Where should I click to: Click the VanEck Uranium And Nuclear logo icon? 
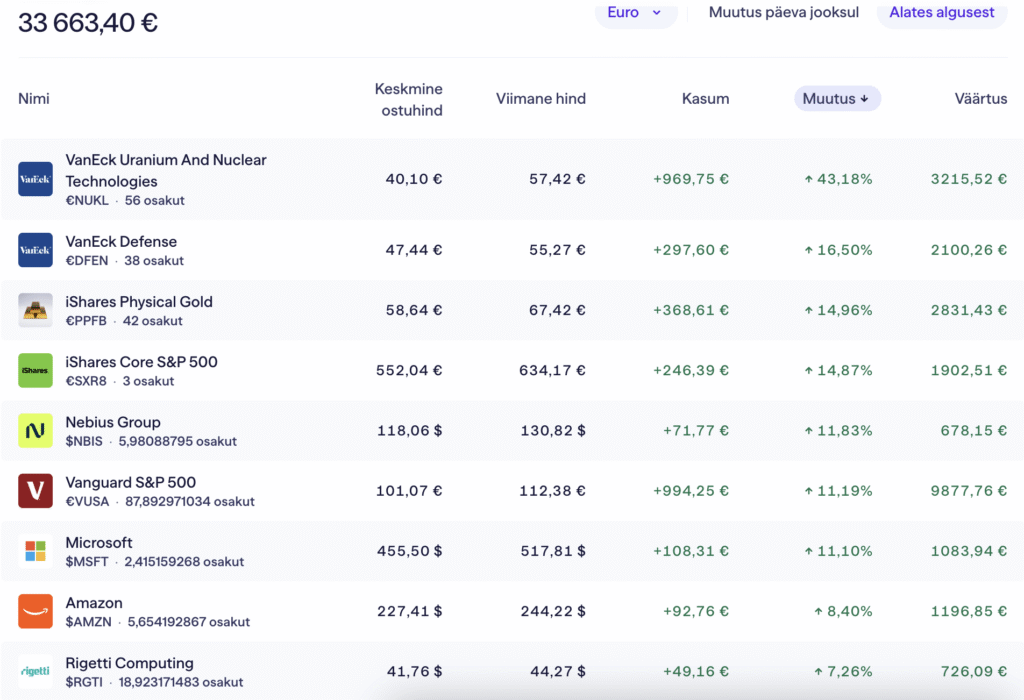click(x=35, y=180)
